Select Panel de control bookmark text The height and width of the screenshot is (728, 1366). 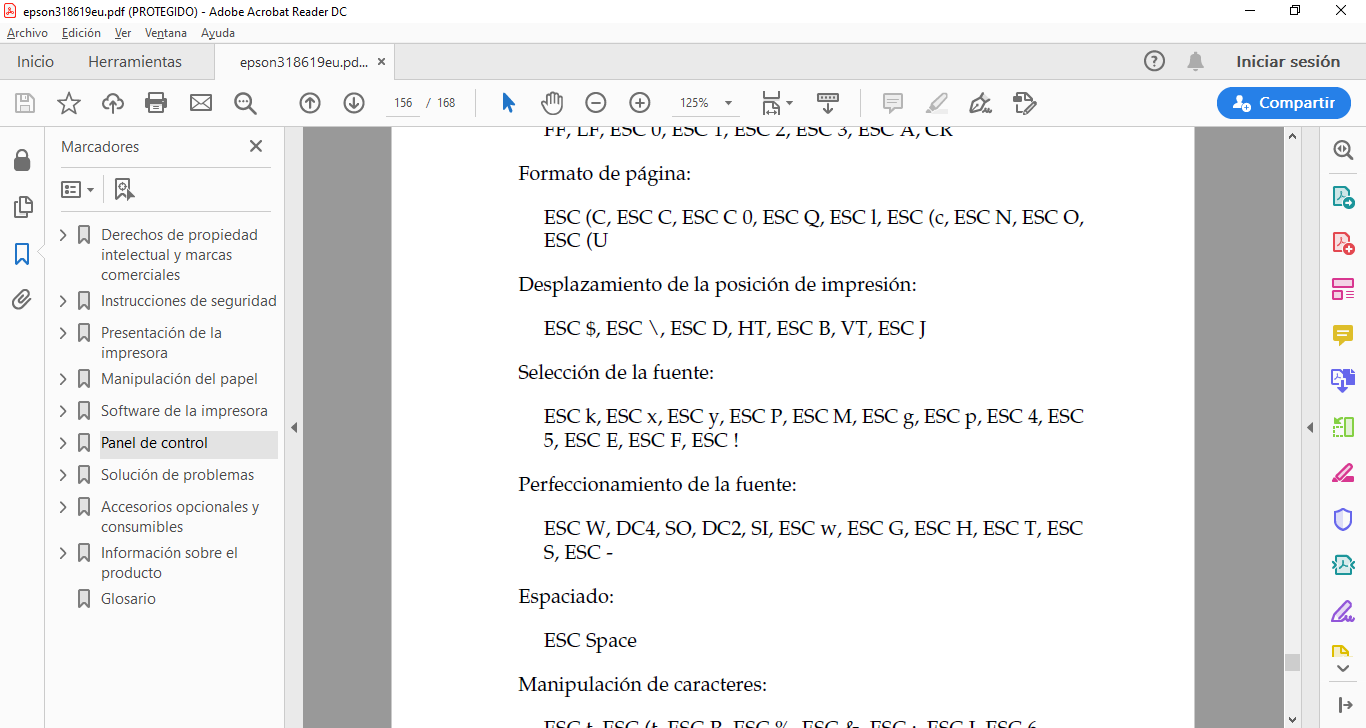(155, 443)
